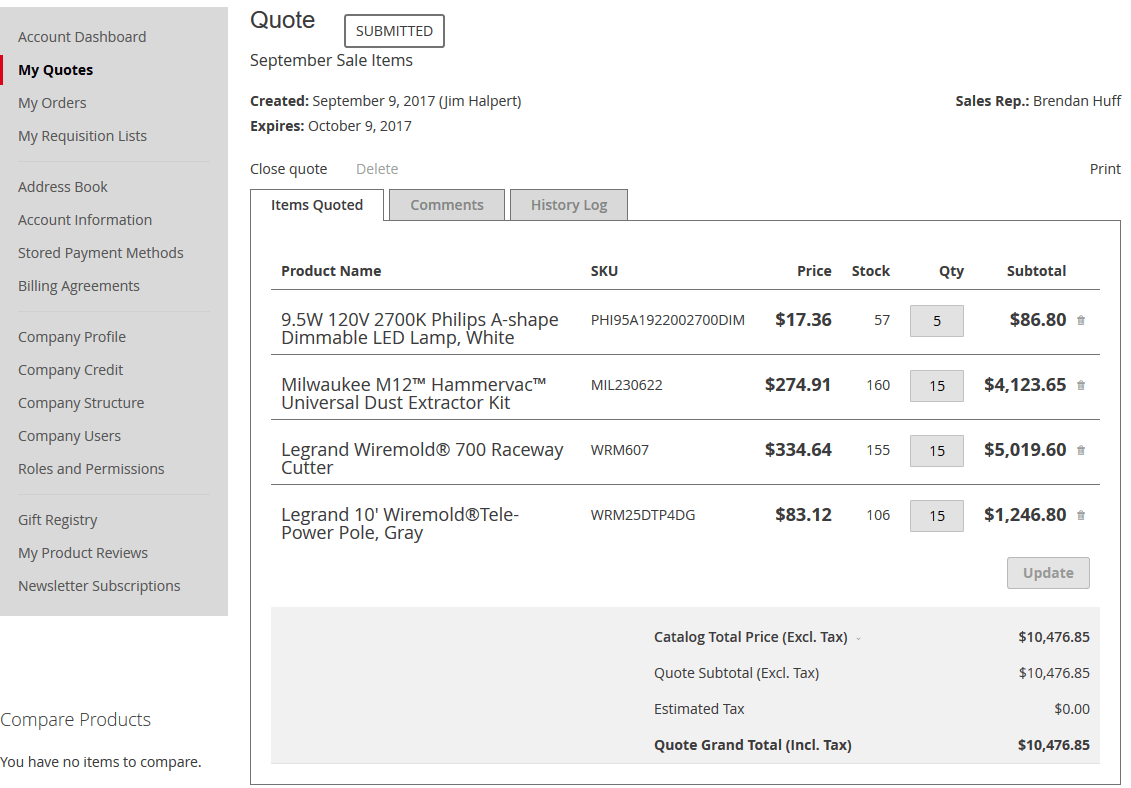Open Company Structure
Image resolution: width=1131 pixels, height=788 pixels.
pyautogui.click(x=81, y=403)
